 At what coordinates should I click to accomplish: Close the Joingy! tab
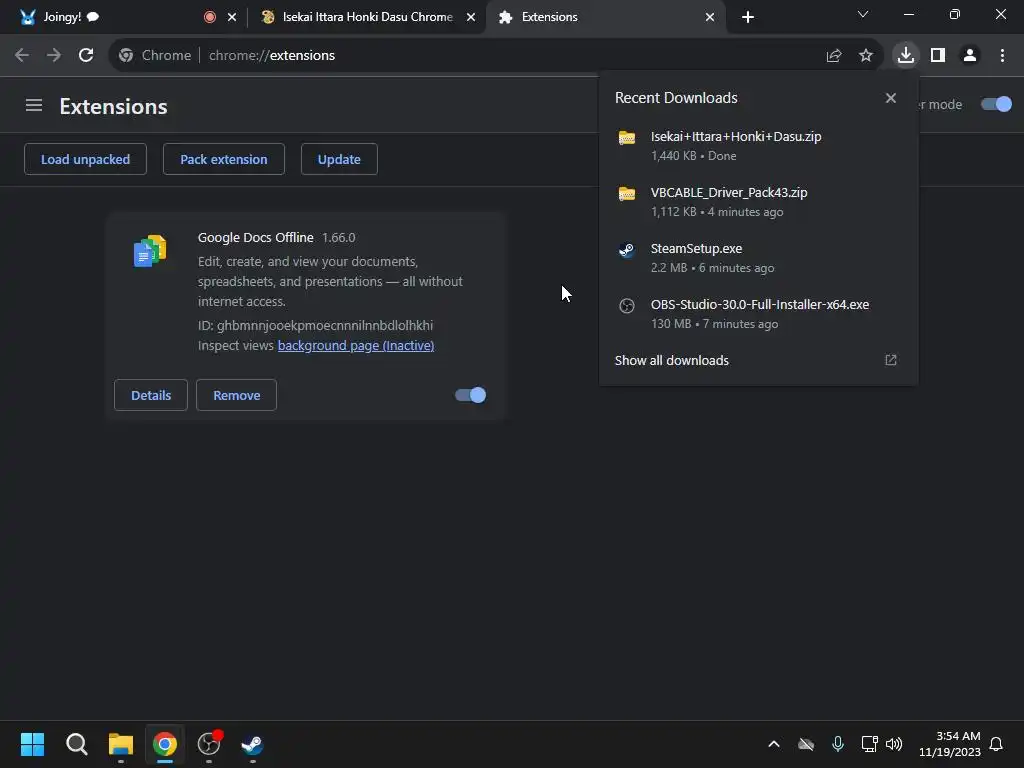[x=232, y=17]
